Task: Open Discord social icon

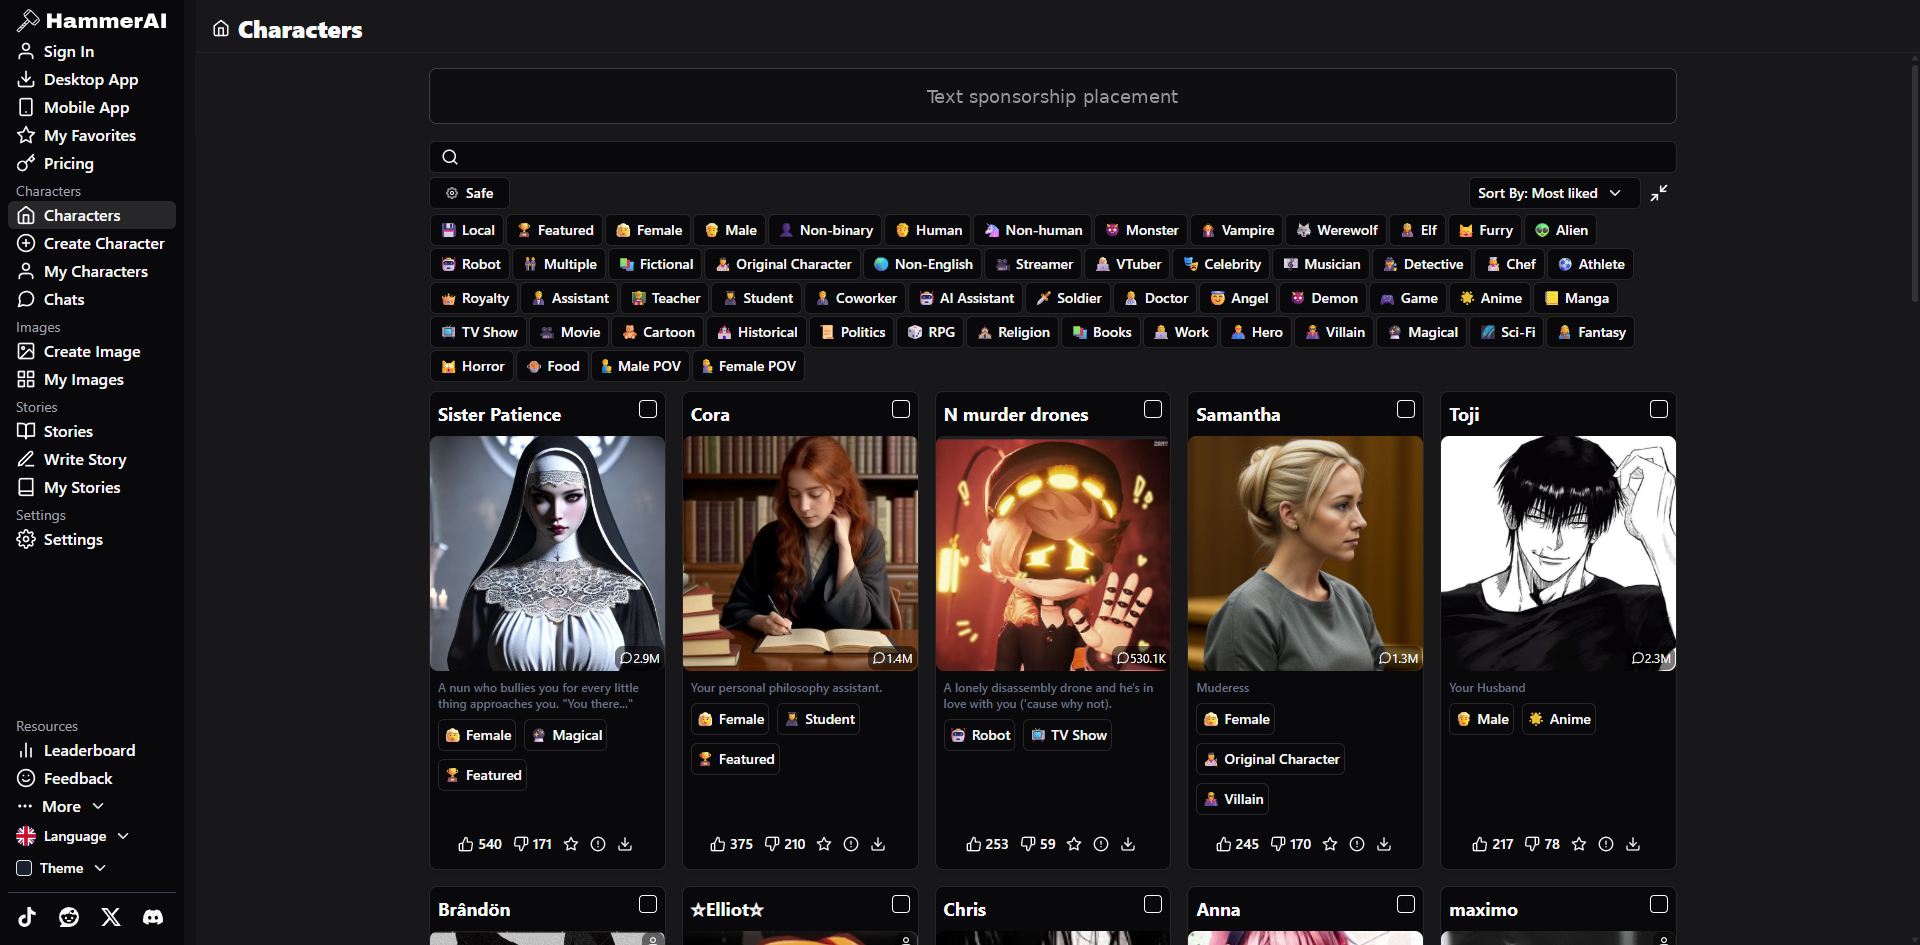Action: [153, 917]
